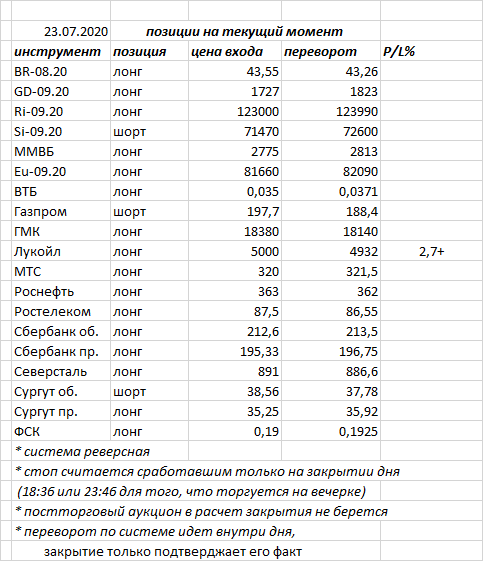
Task: Select the Сбербанк об. instrument cell
Action: tap(61, 332)
